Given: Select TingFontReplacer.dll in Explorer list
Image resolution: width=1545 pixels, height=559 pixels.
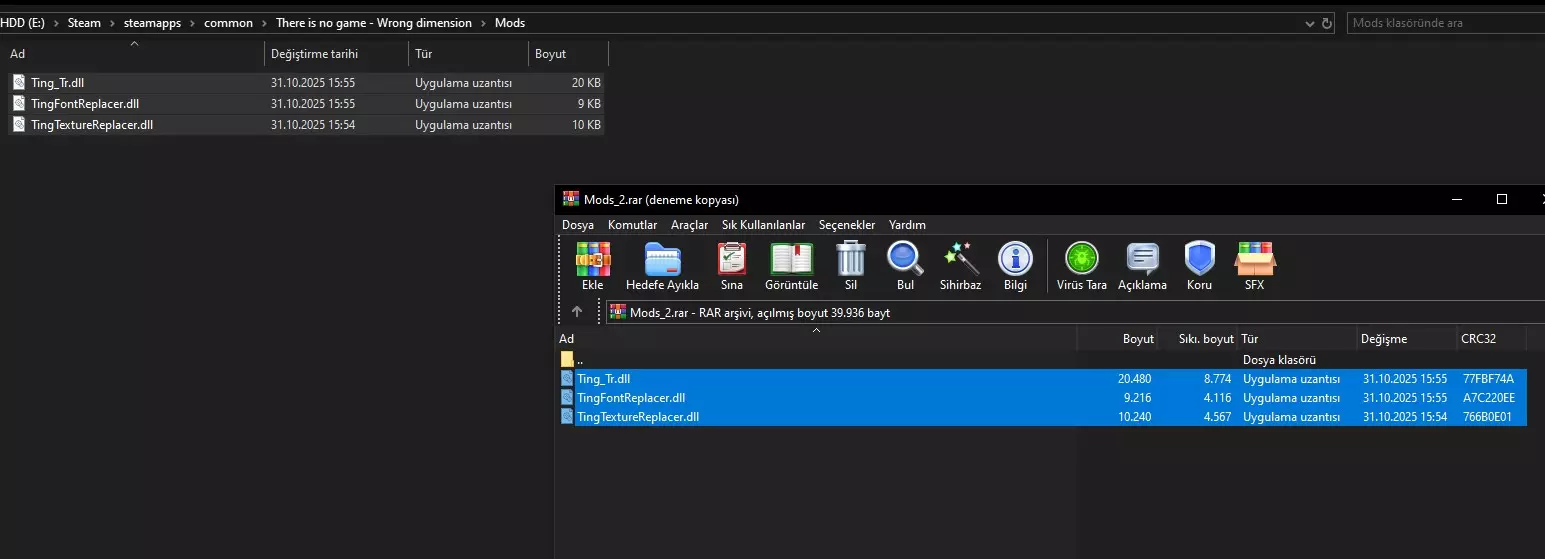Looking at the screenshot, I should tap(85, 104).
